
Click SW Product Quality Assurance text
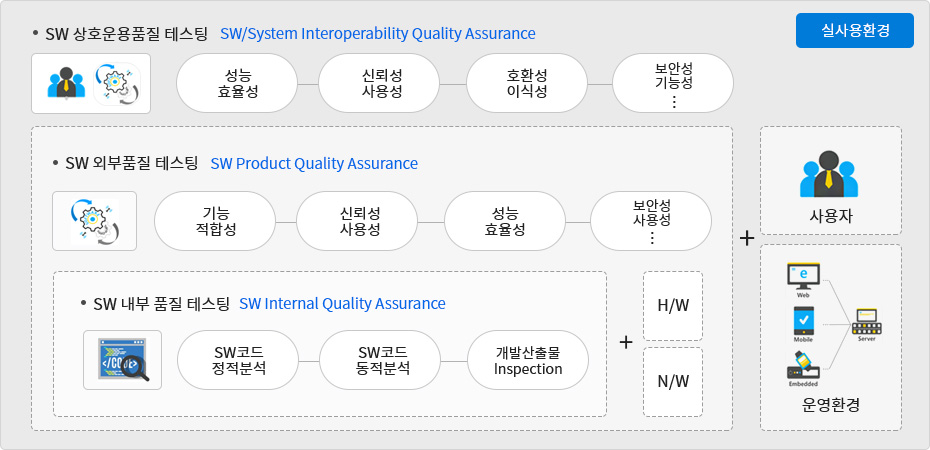(x=314, y=164)
